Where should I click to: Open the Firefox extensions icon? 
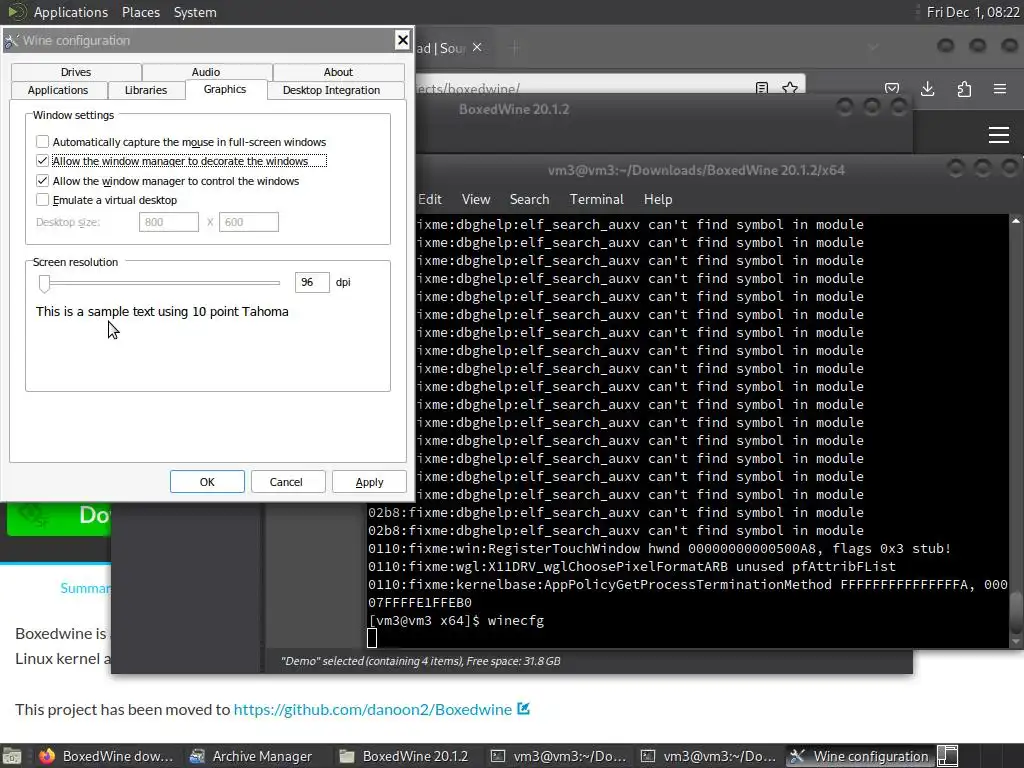tap(964, 88)
